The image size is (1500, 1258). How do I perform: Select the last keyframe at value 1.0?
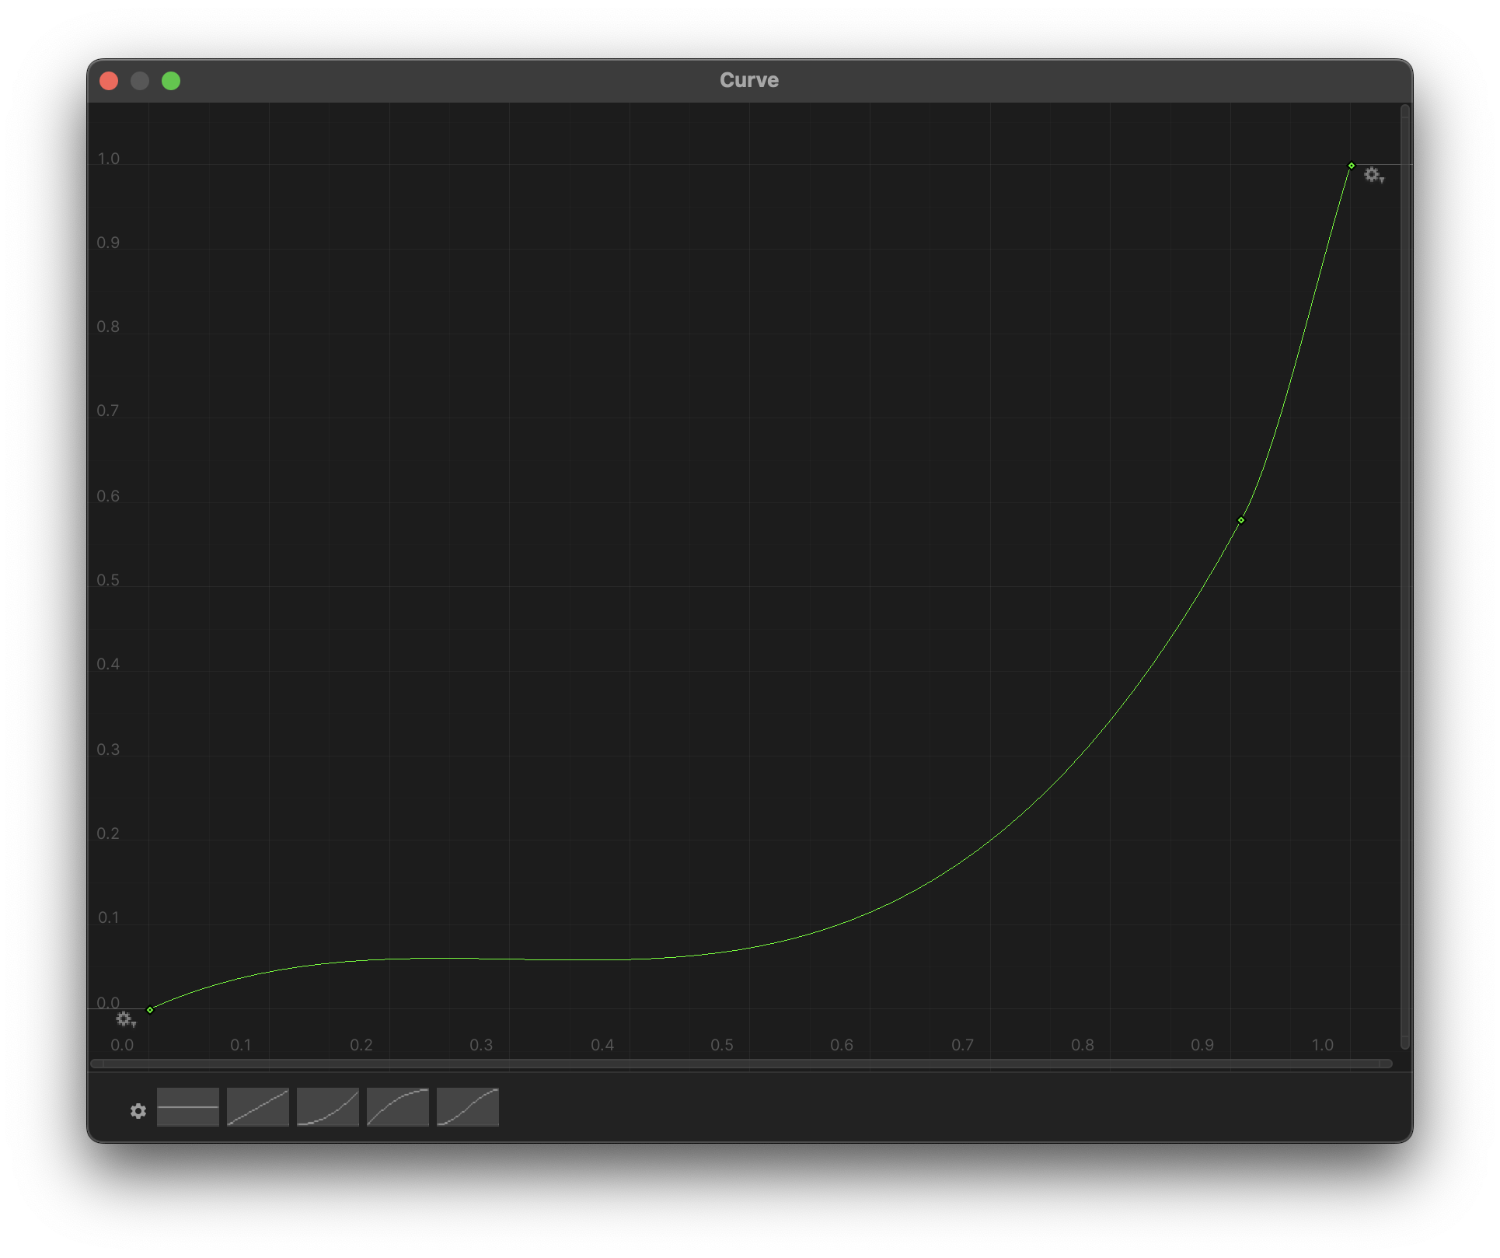click(1351, 166)
